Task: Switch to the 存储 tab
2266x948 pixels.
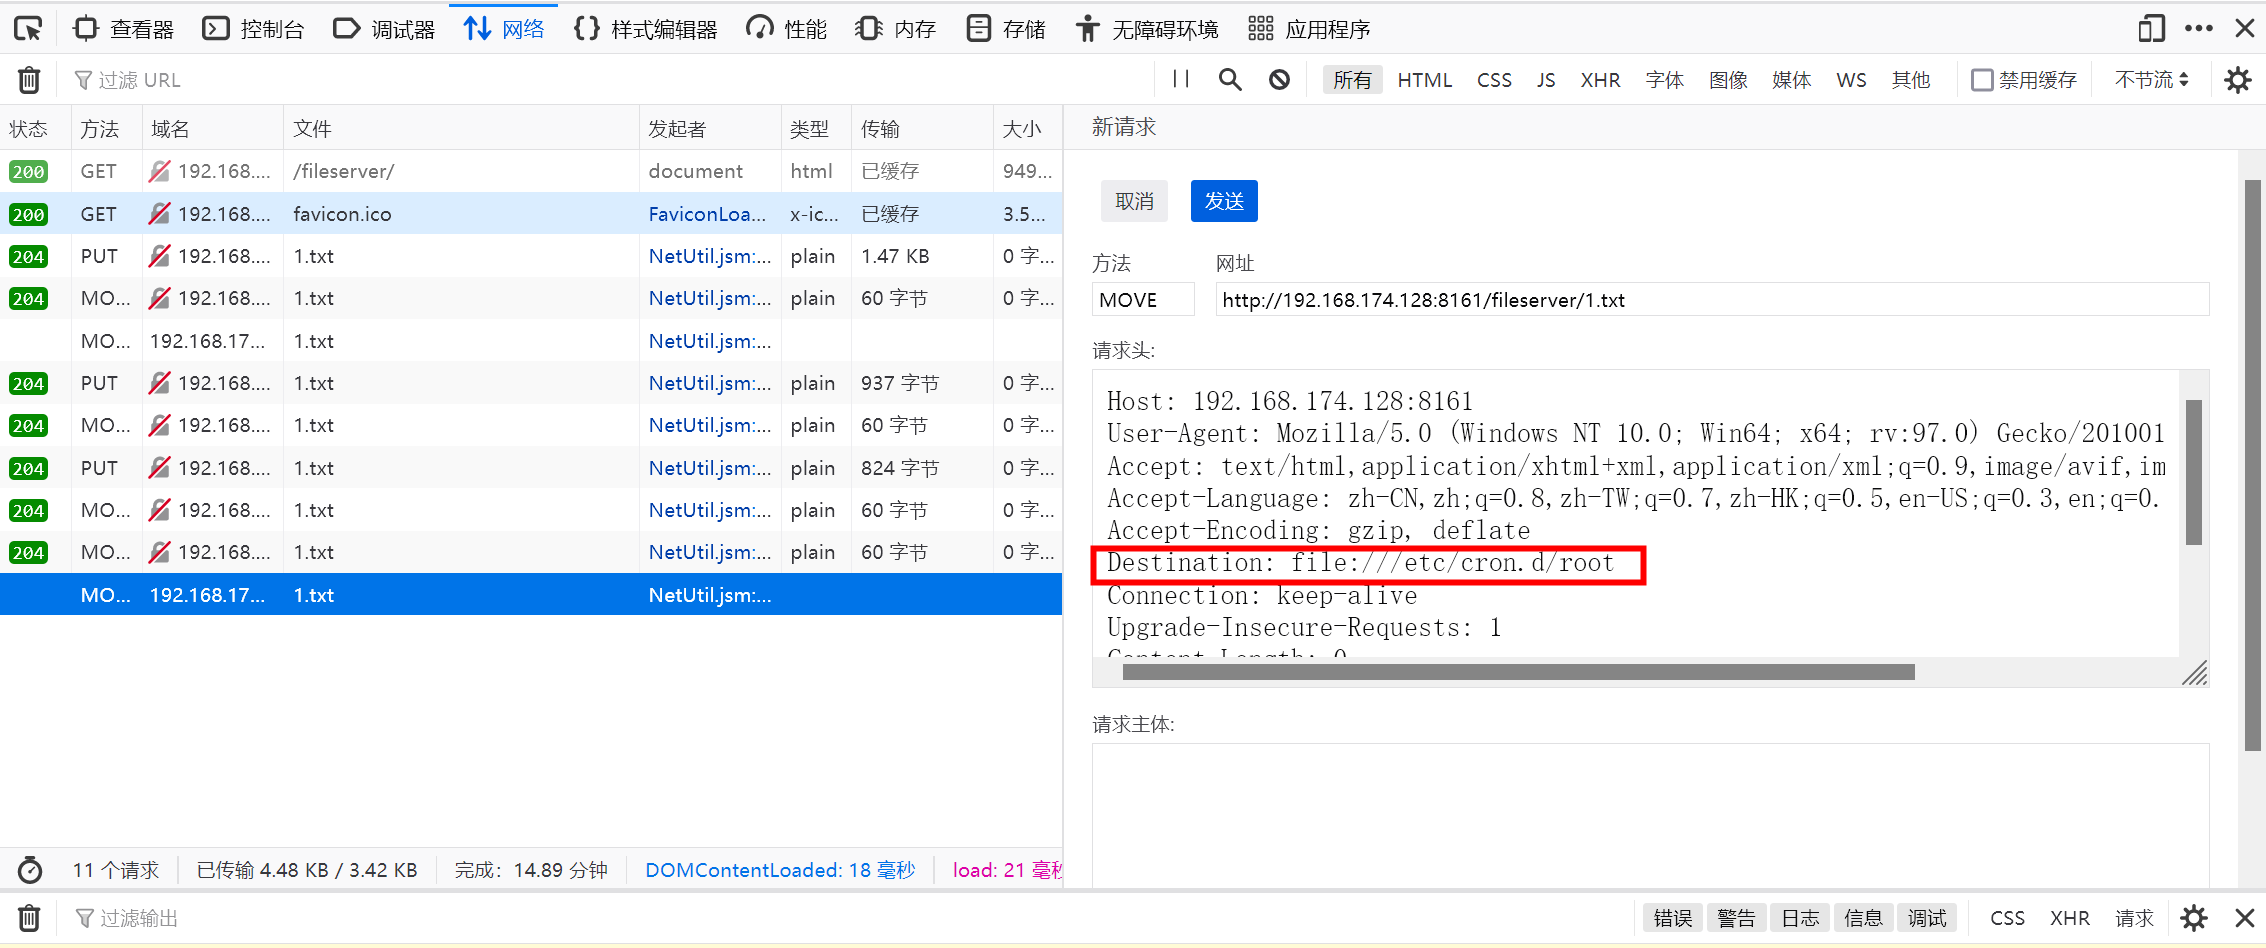Action: 1006,29
